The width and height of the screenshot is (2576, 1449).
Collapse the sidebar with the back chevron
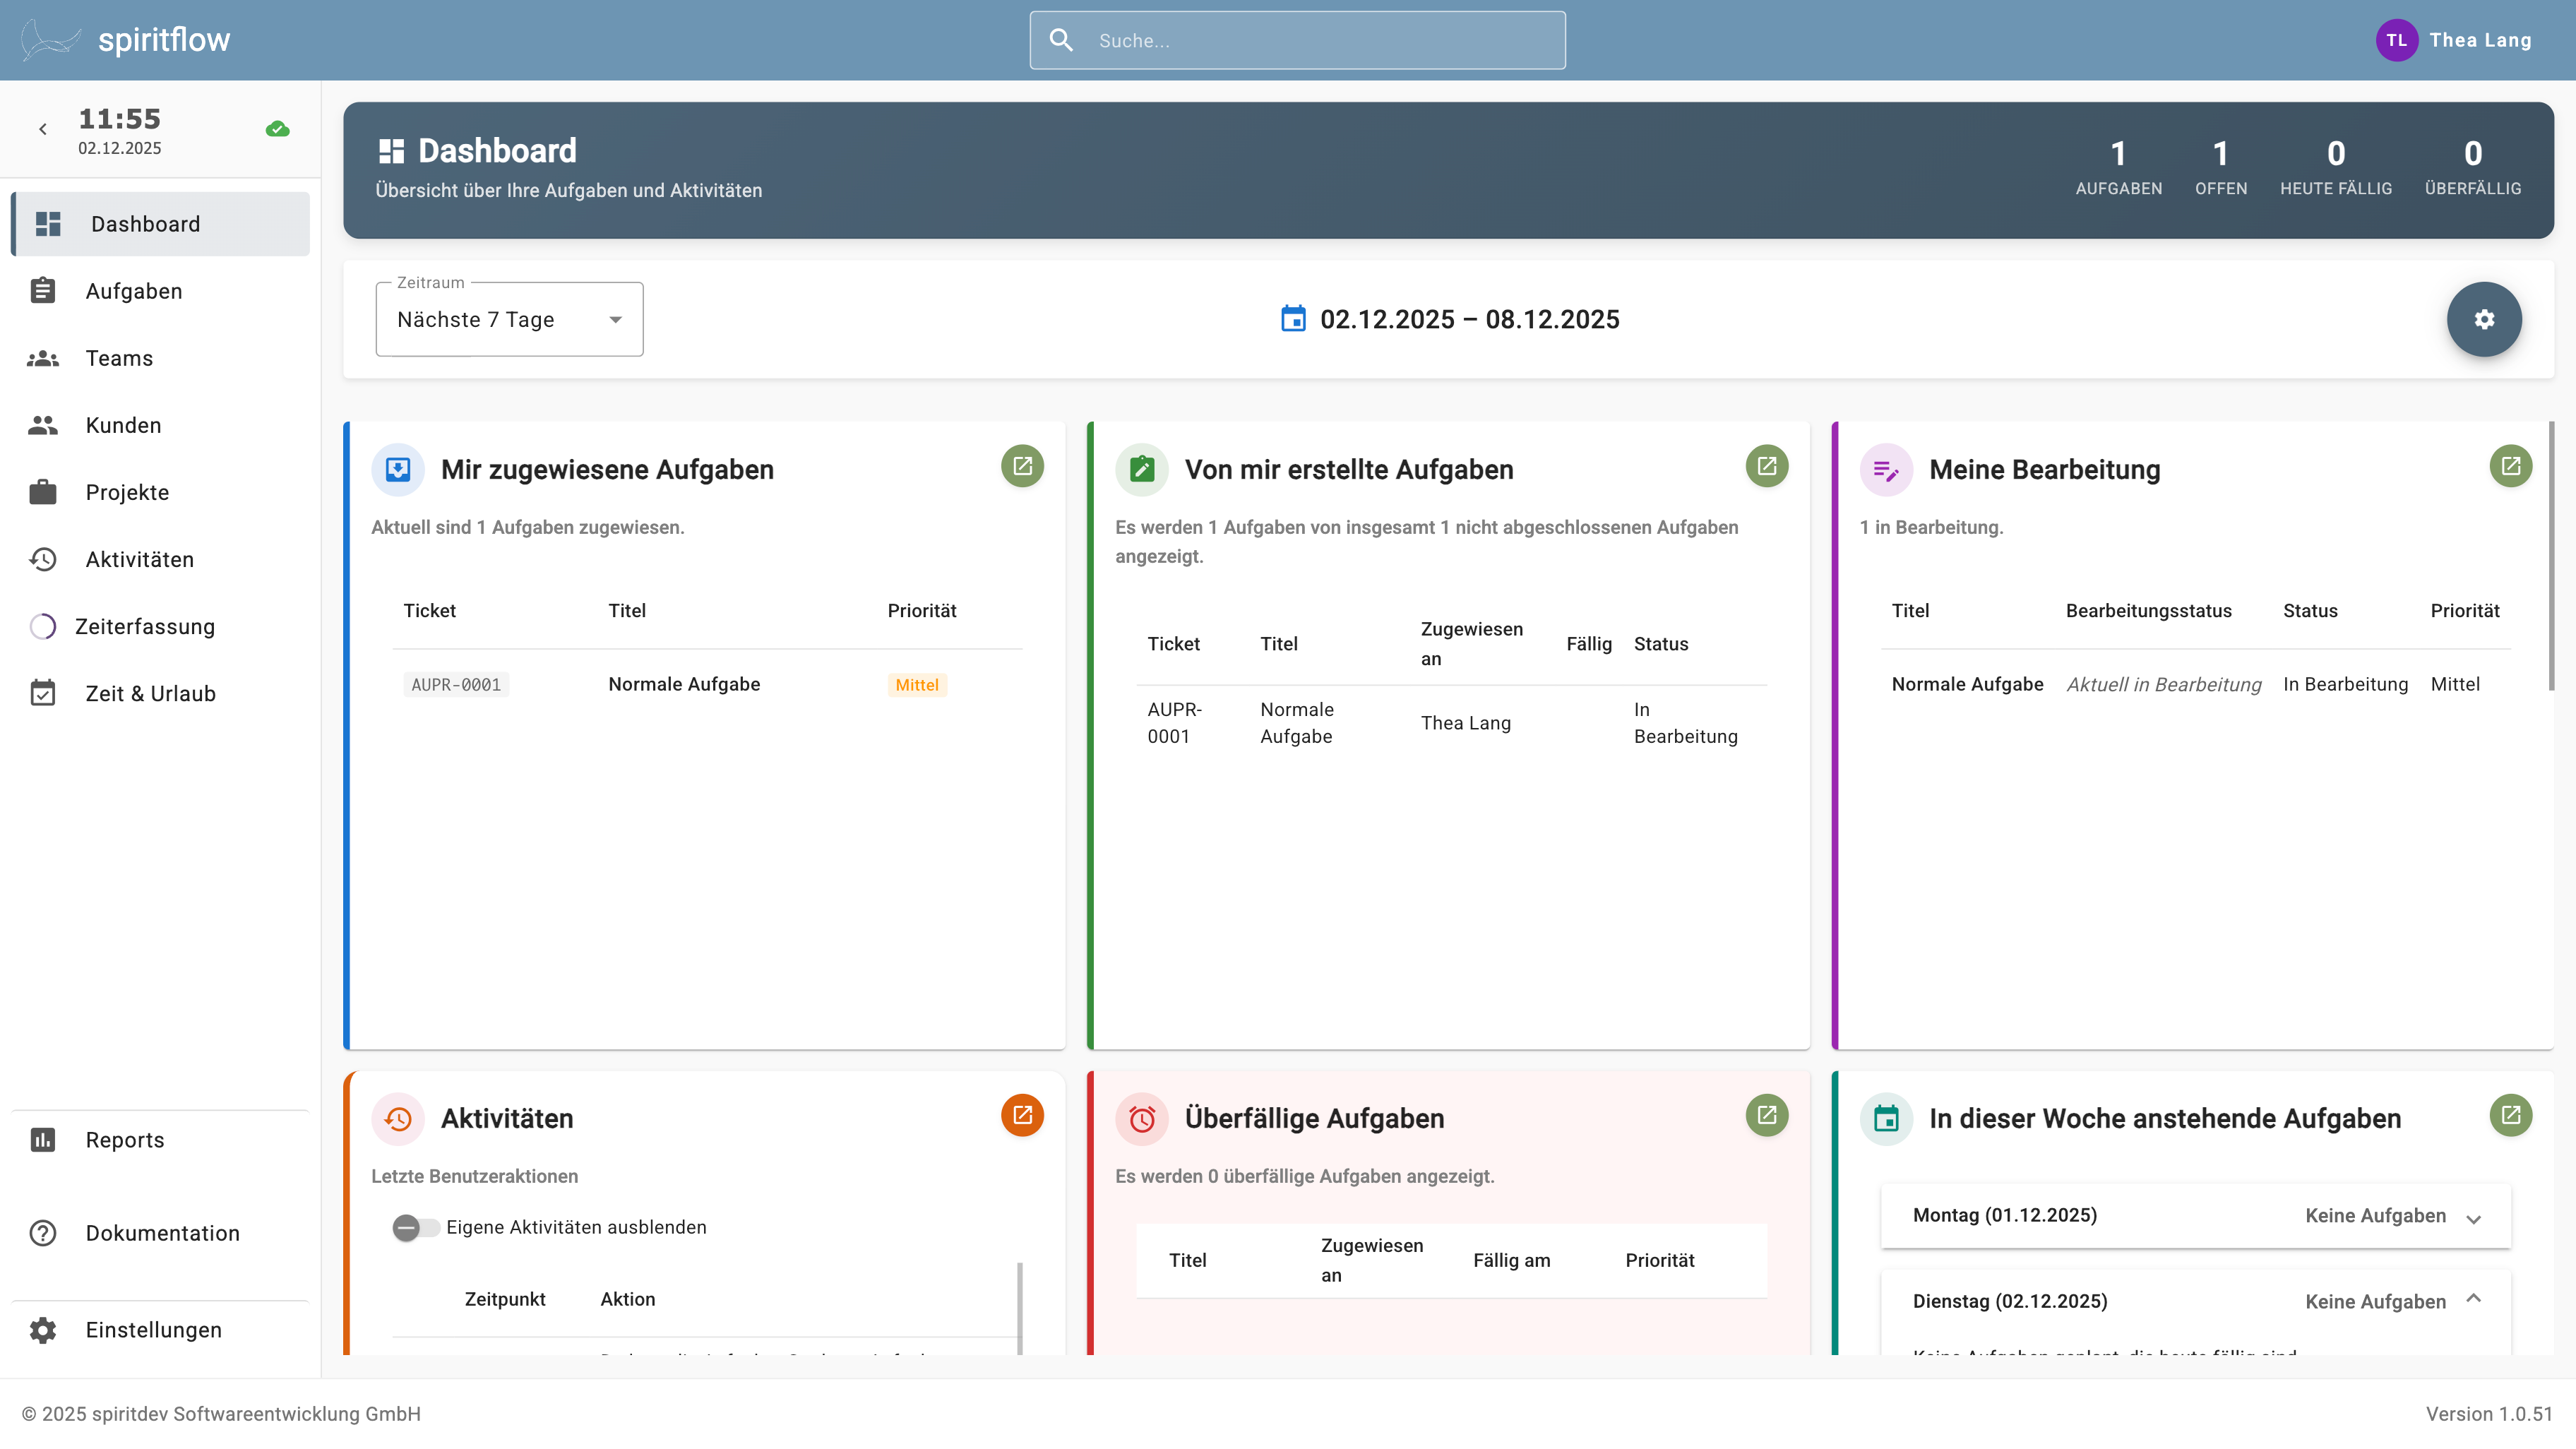point(43,129)
